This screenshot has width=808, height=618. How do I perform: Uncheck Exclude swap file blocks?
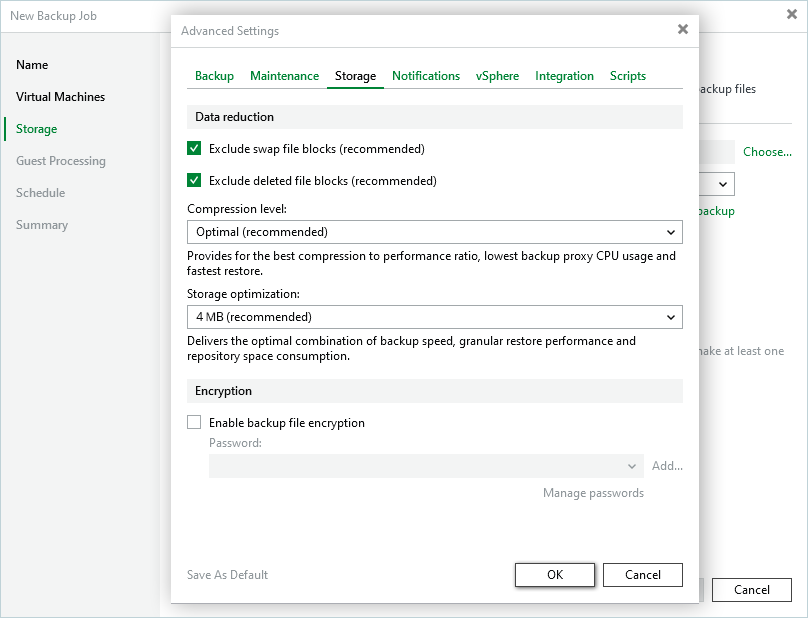click(195, 149)
